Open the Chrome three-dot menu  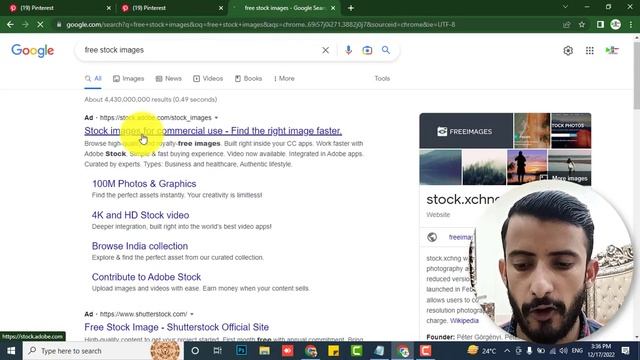631,24
